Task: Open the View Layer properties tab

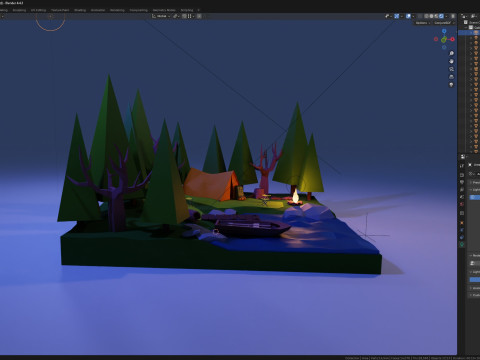Action: point(462,189)
